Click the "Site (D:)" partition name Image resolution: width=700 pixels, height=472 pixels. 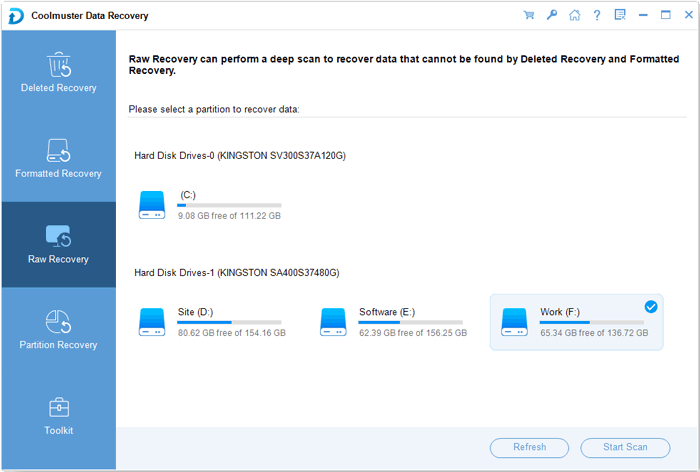pyautogui.click(x=196, y=312)
